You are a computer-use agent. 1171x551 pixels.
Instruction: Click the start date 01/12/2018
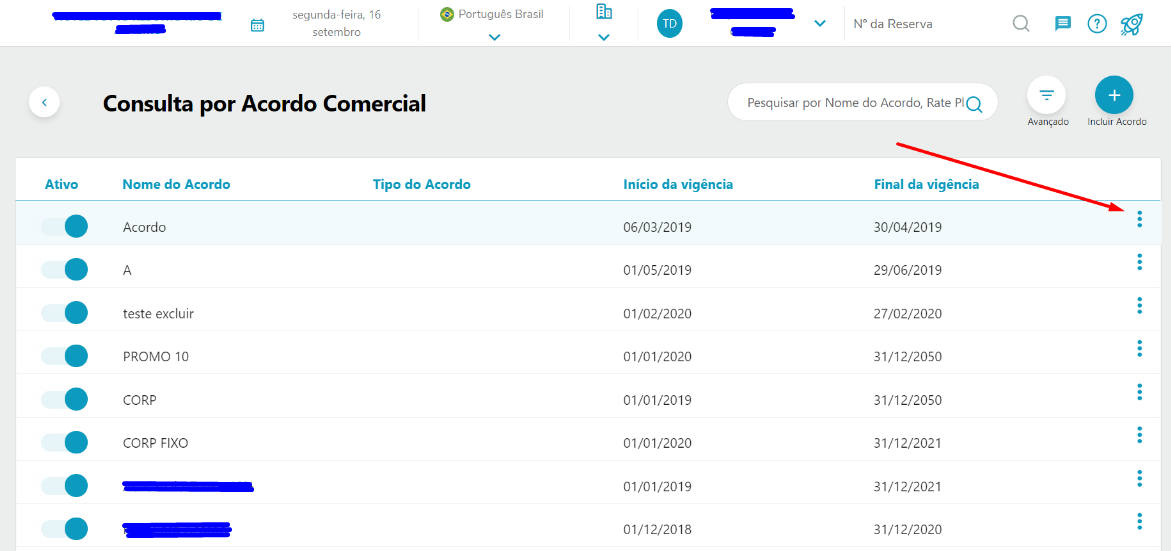coord(658,530)
